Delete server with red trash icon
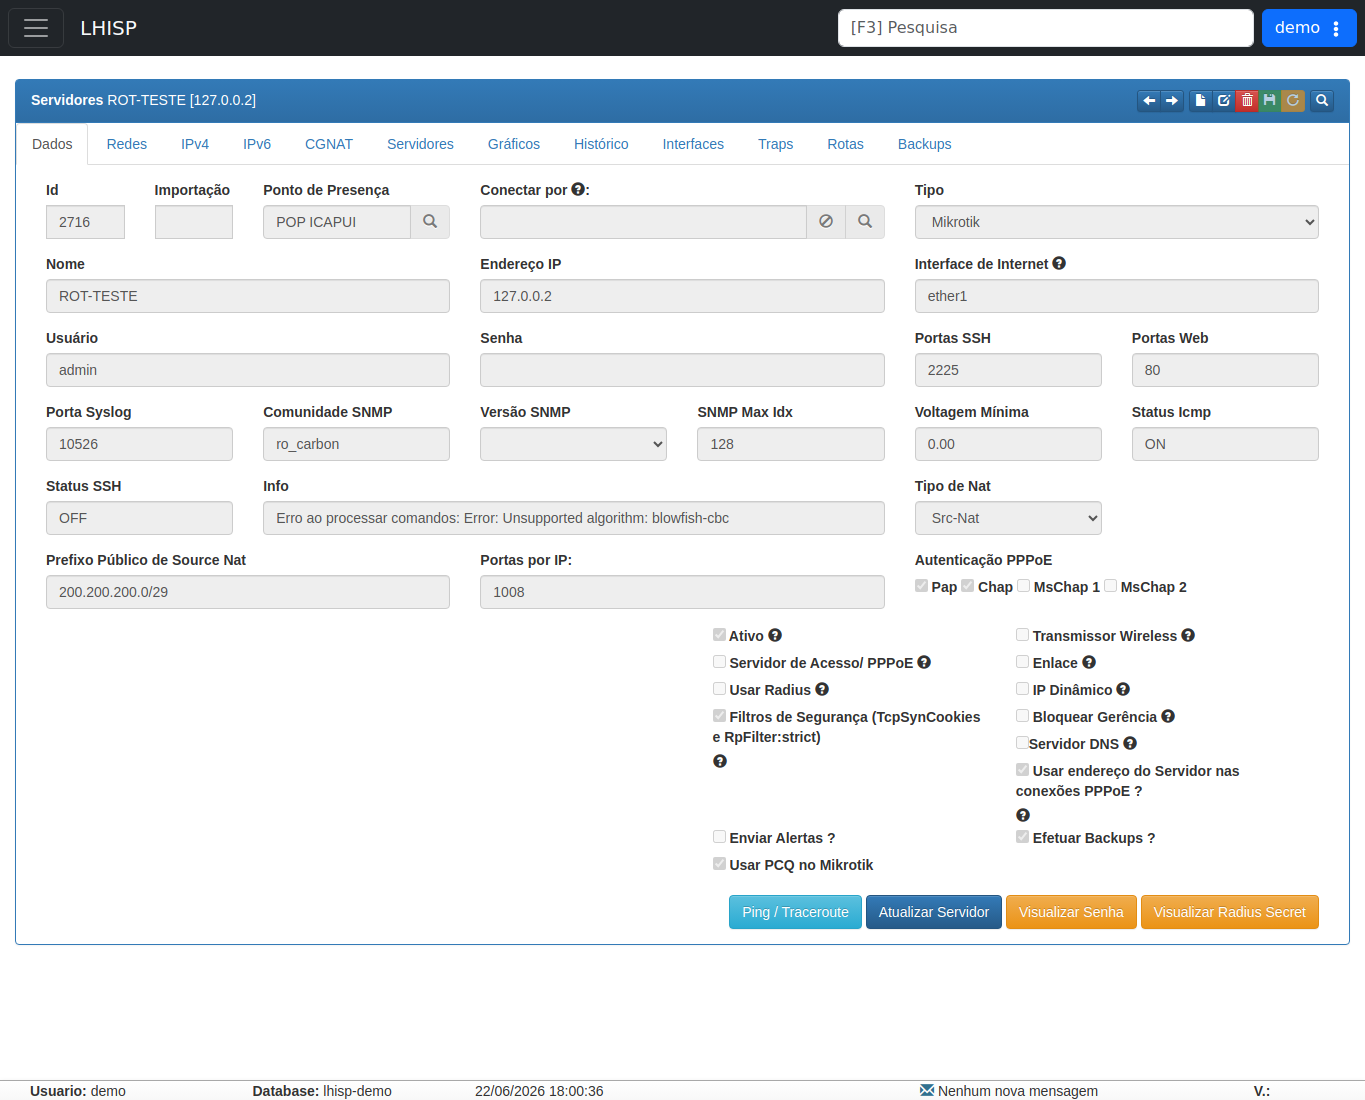The image size is (1365, 1100). (1247, 100)
